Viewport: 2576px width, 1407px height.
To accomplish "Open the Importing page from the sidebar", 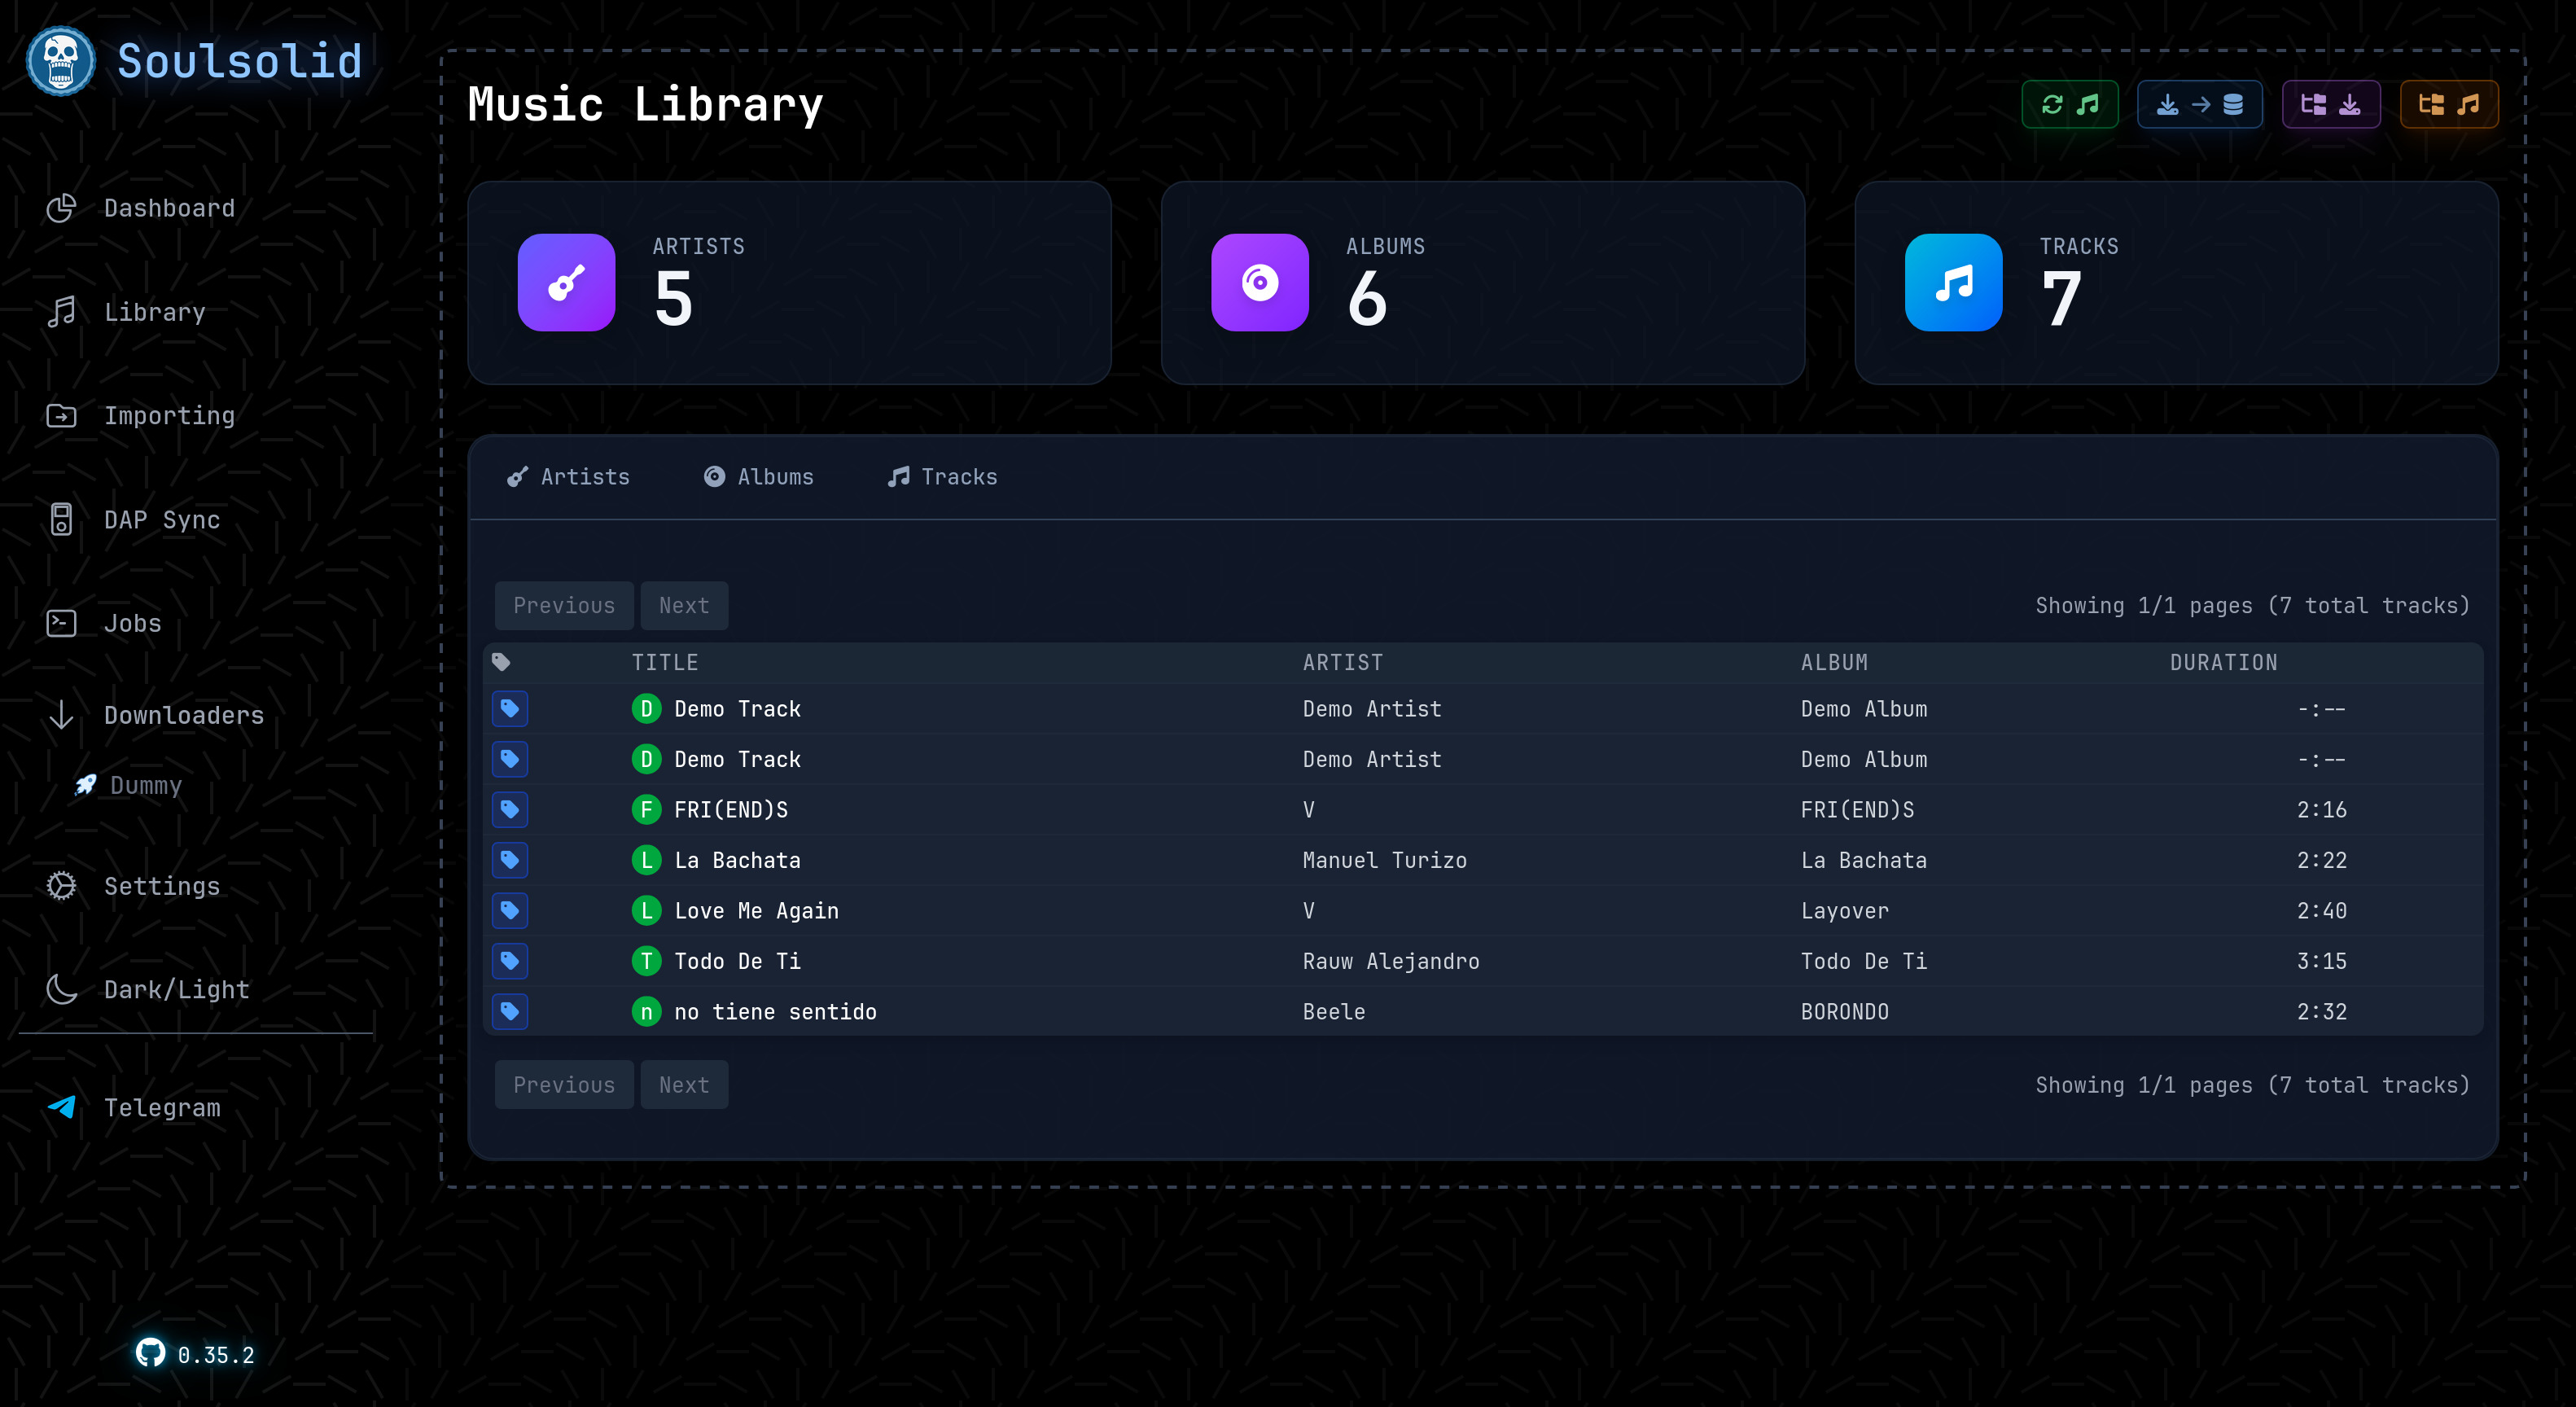I will 169,415.
